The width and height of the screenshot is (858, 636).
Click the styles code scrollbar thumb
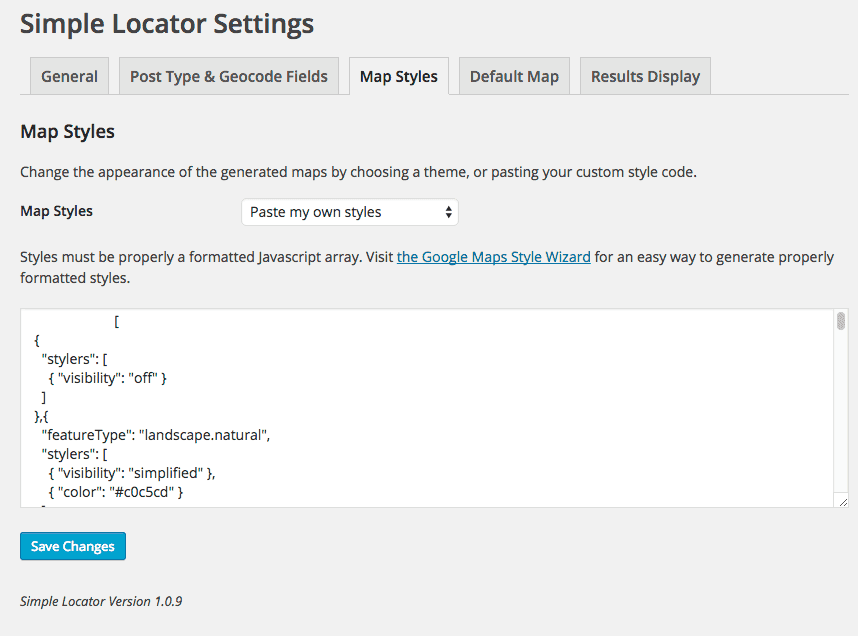841,321
